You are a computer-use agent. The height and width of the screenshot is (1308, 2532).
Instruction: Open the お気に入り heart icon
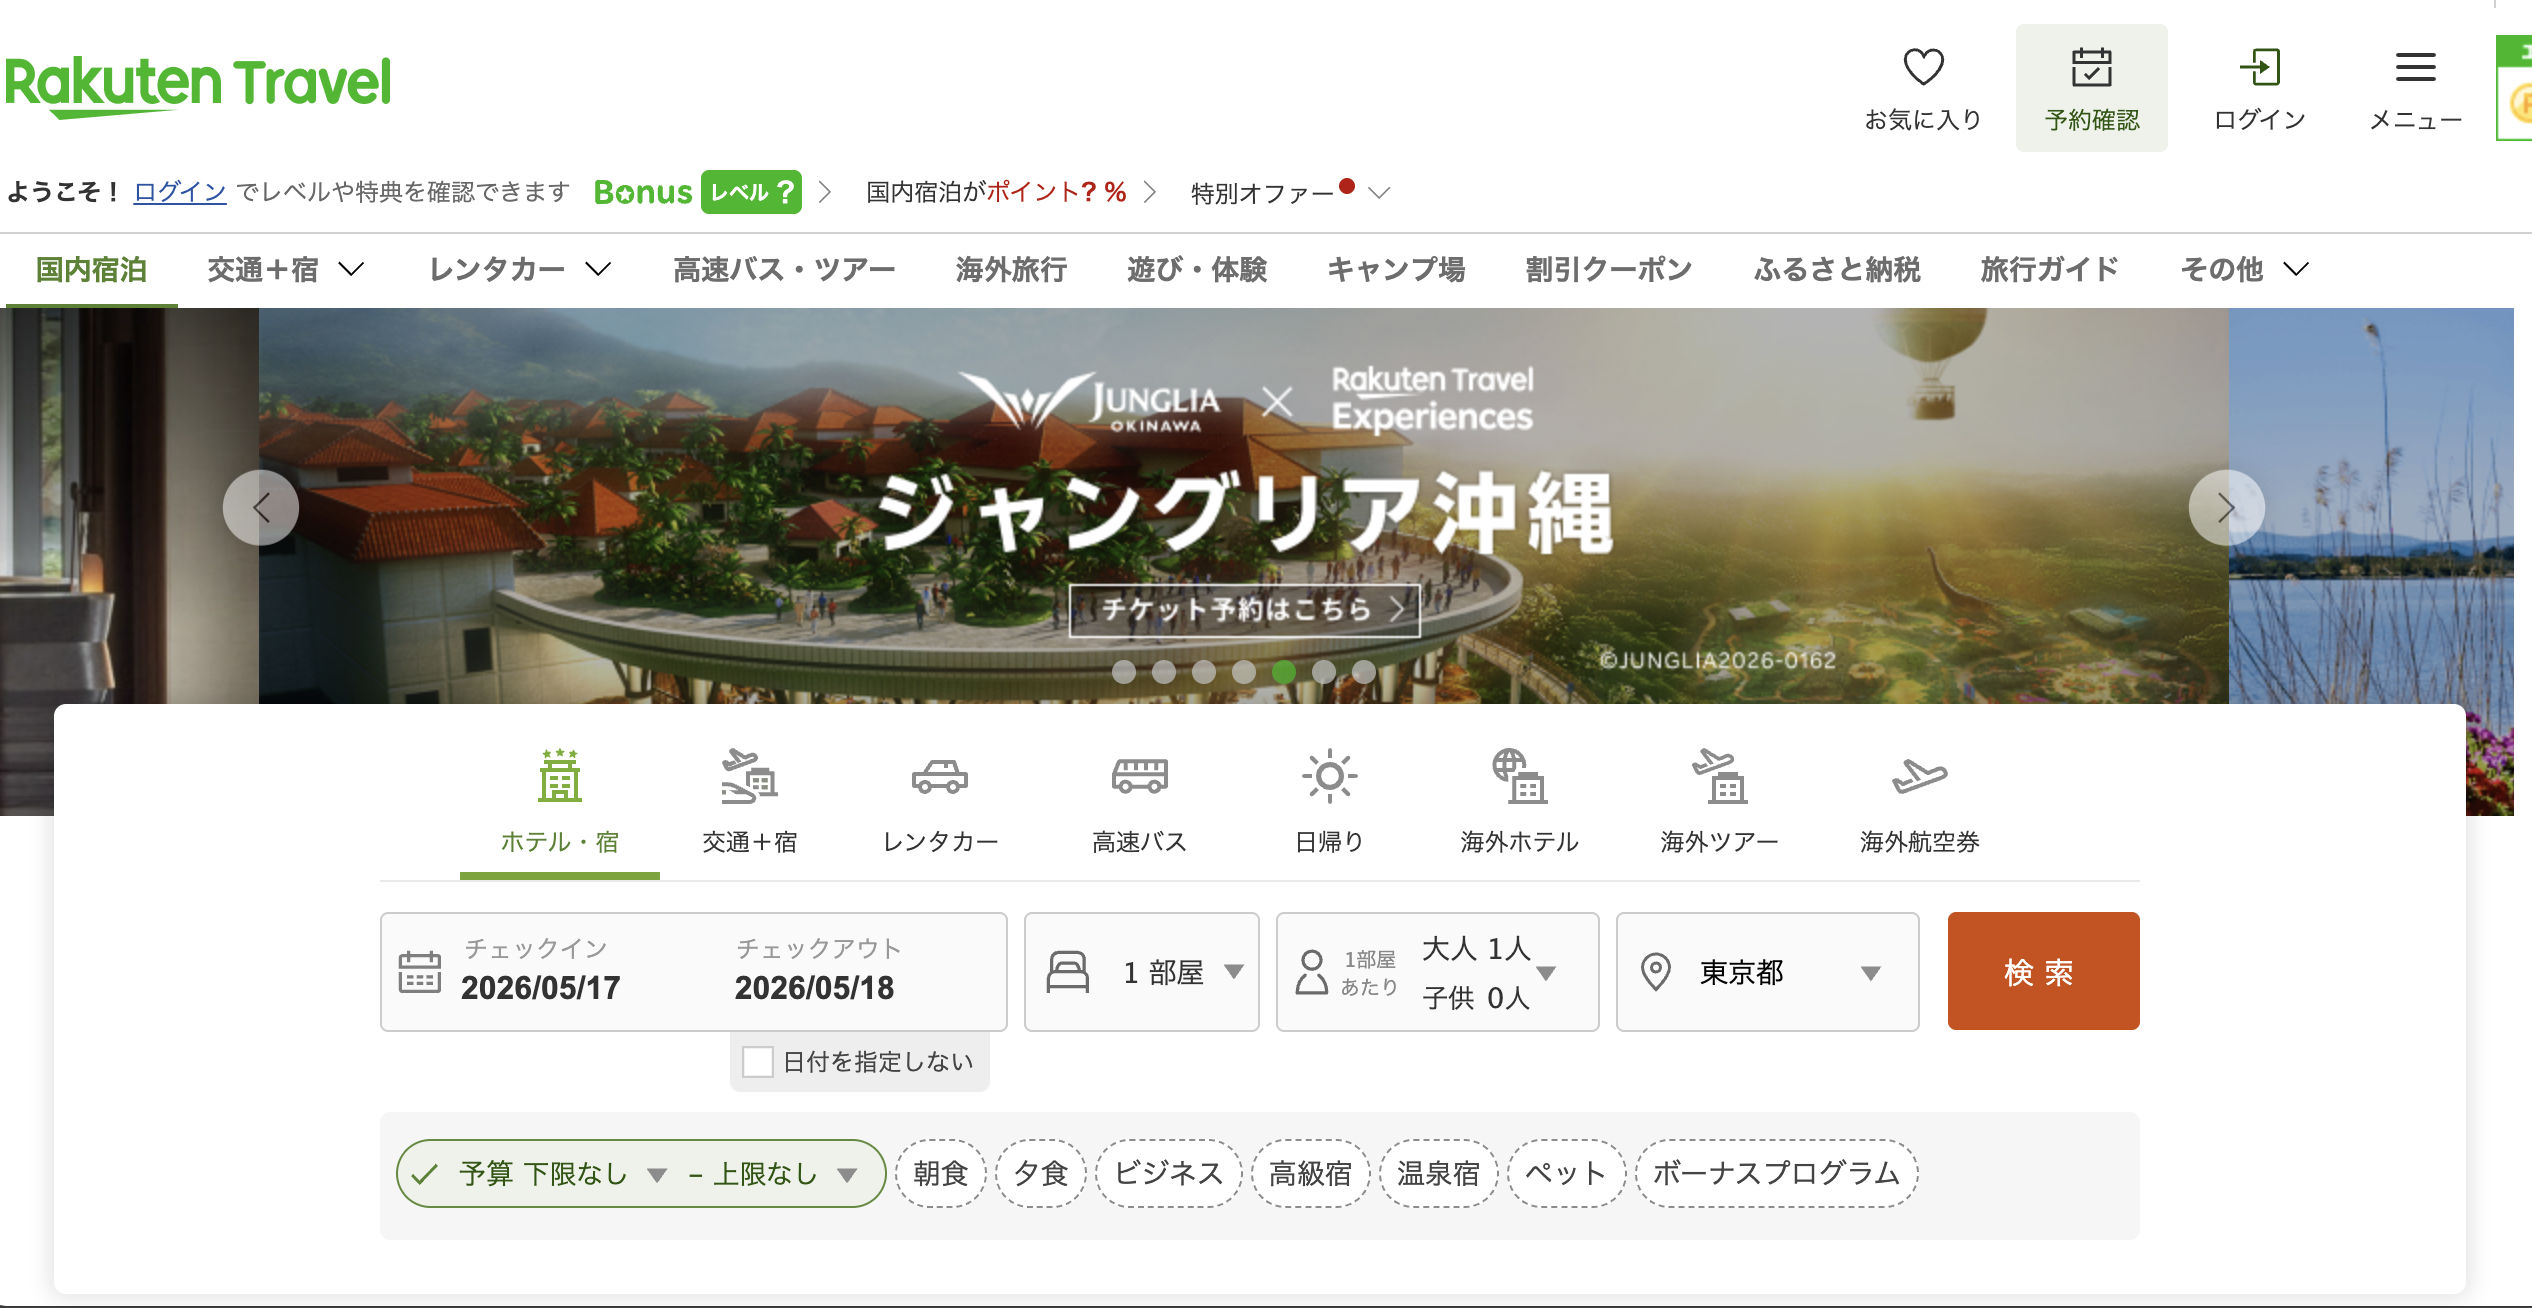click(1922, 68)
